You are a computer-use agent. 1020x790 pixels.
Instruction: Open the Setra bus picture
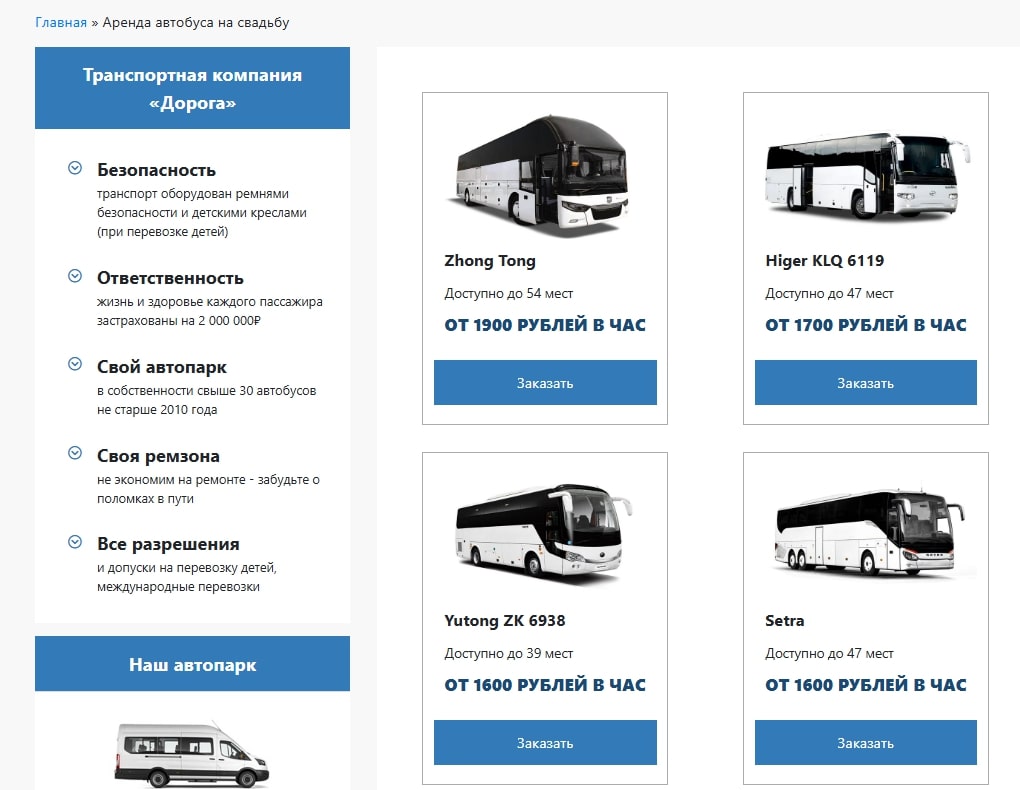coord(870,532)
